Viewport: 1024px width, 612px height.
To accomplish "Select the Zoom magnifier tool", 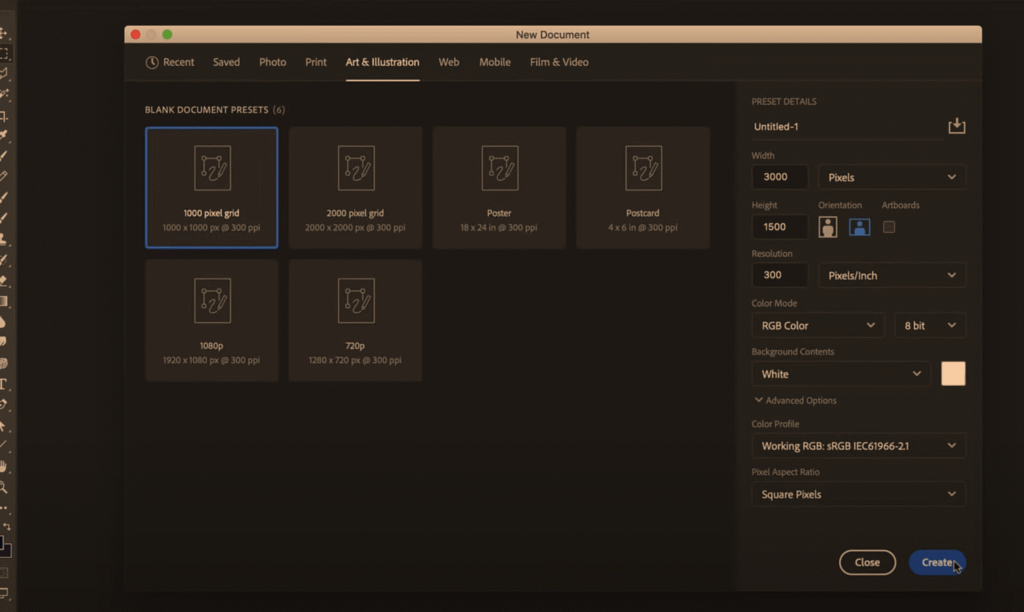I will (4, 488).
